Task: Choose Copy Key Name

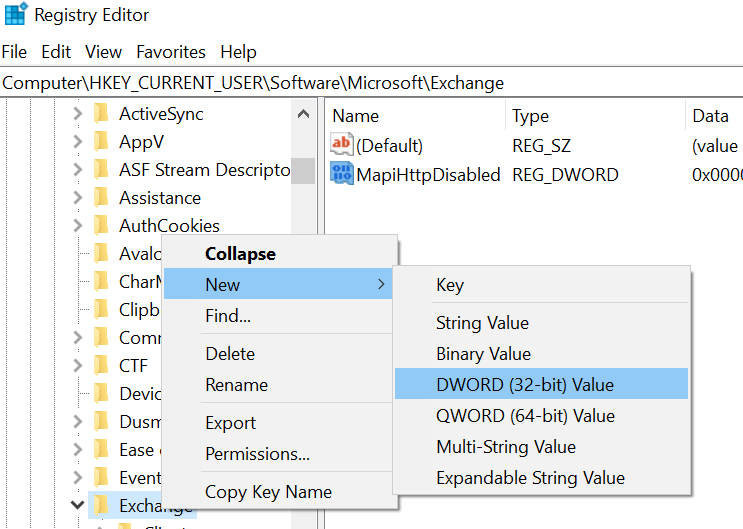Action: pos(278,492)
